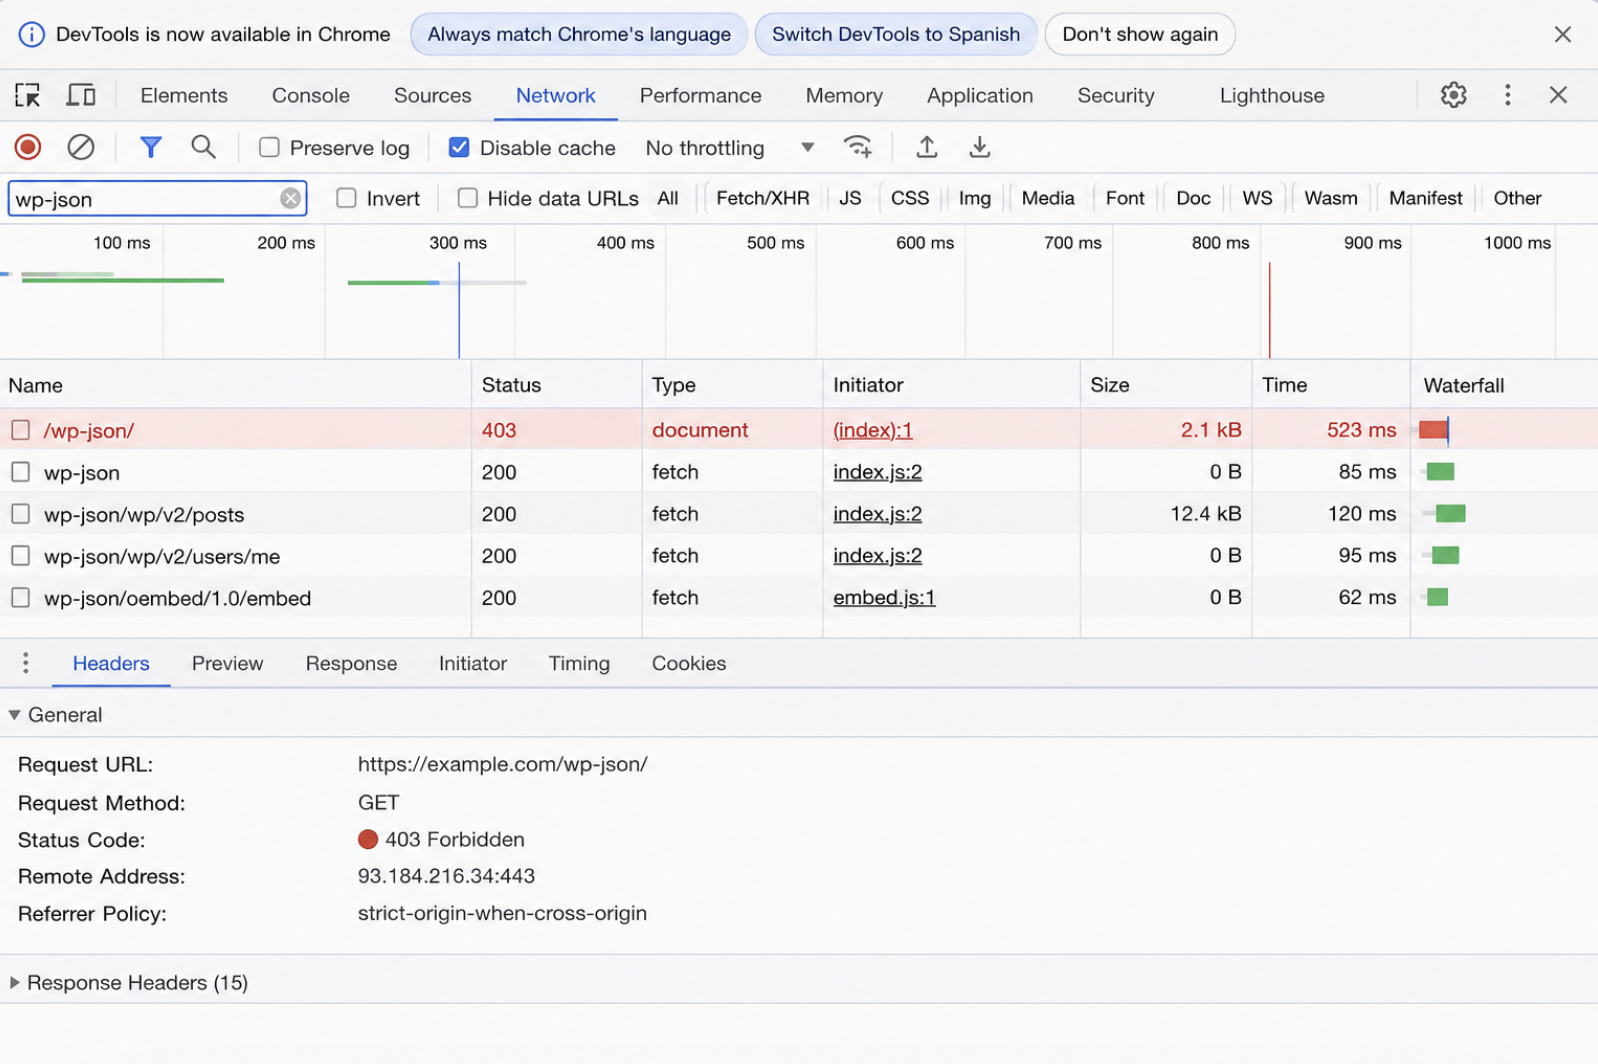This screenshot has height=1064, width=1598.
Task: Sort requests by the Time column
Action: click(1331, 385)
